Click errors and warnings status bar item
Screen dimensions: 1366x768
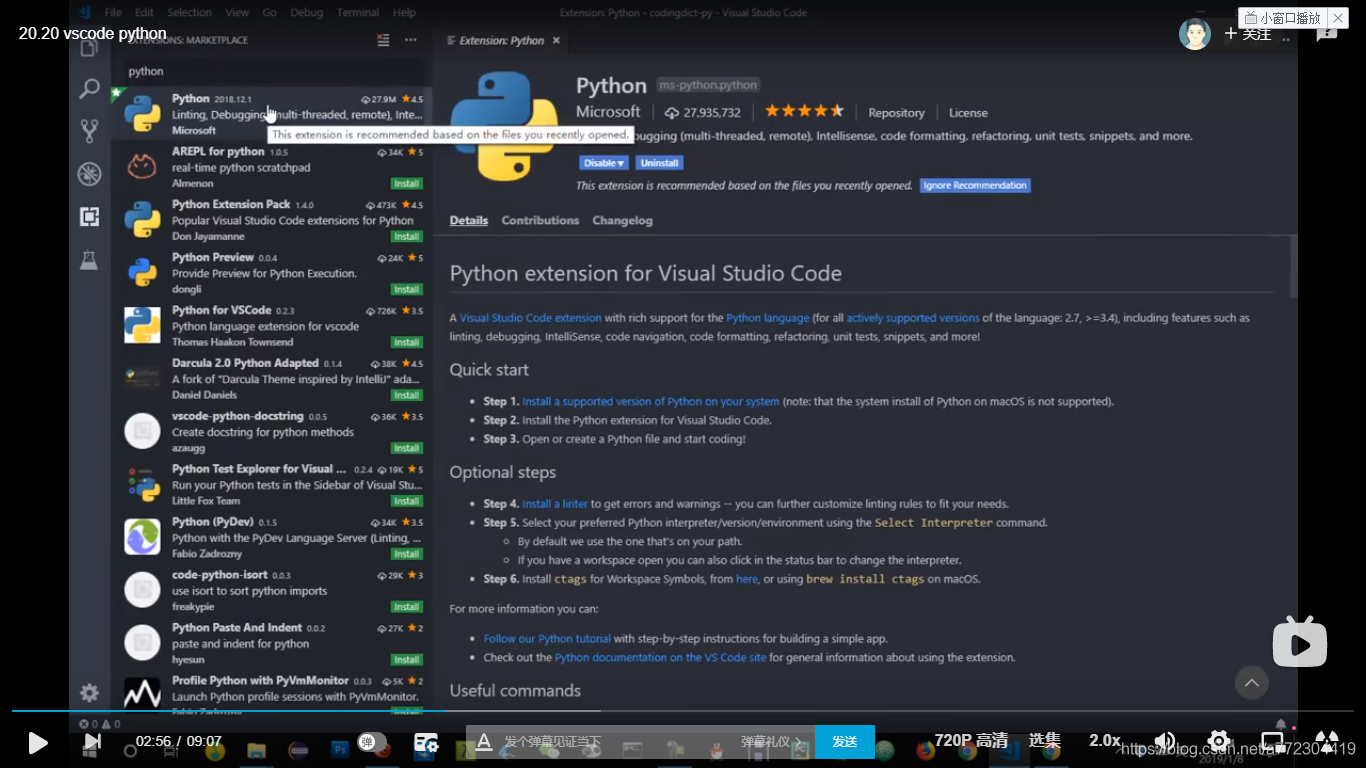click(100, 724)
